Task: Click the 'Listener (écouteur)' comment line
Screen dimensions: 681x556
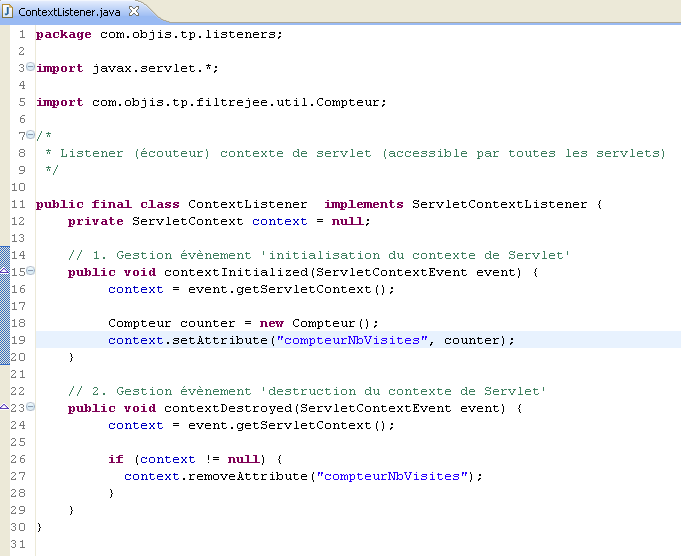Action: click(x=355, y=153)
